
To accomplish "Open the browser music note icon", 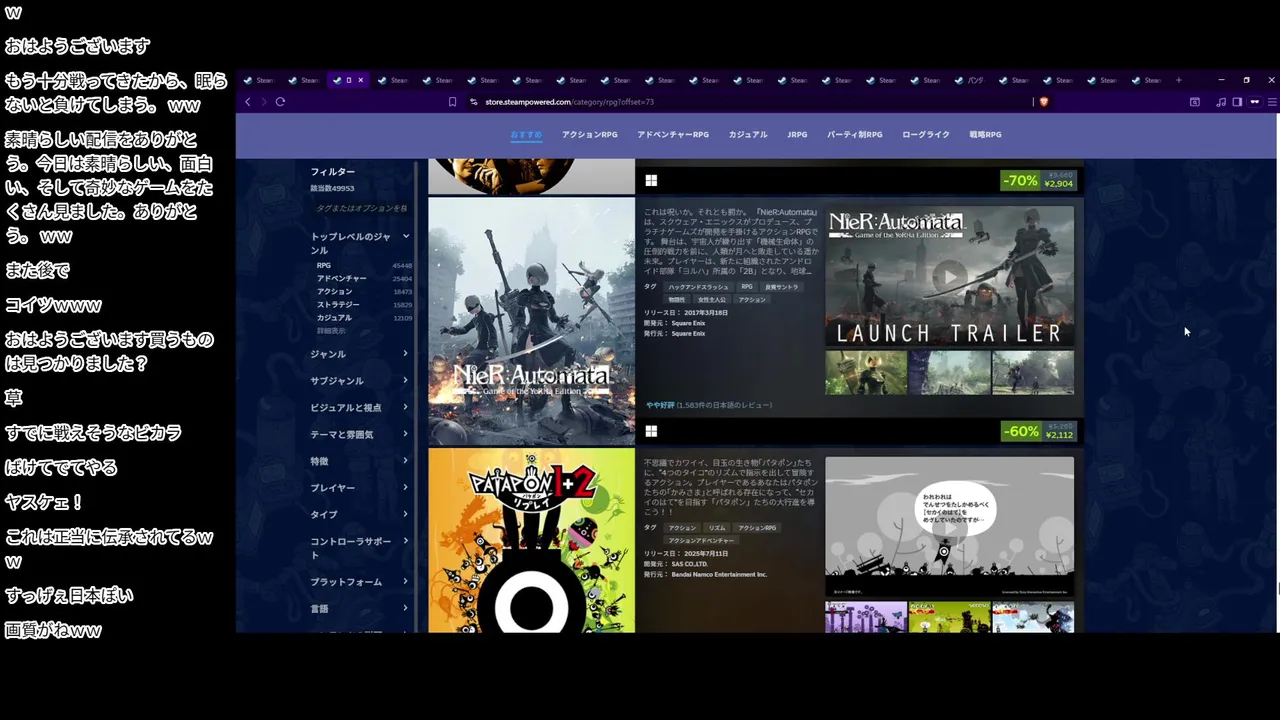I will tap(1221, 101).
